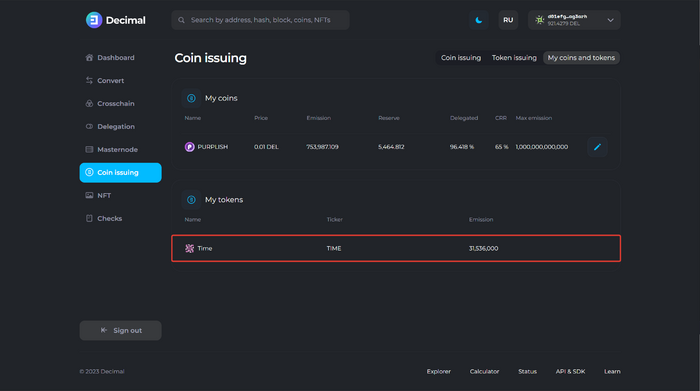The image size is (700, 391).
Task: Click the Crosschain sidebar icon
Action: [89, 104]
